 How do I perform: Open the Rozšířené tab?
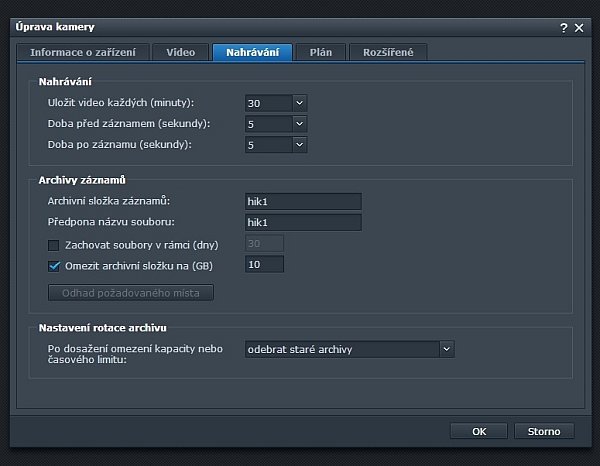(388, 52)
